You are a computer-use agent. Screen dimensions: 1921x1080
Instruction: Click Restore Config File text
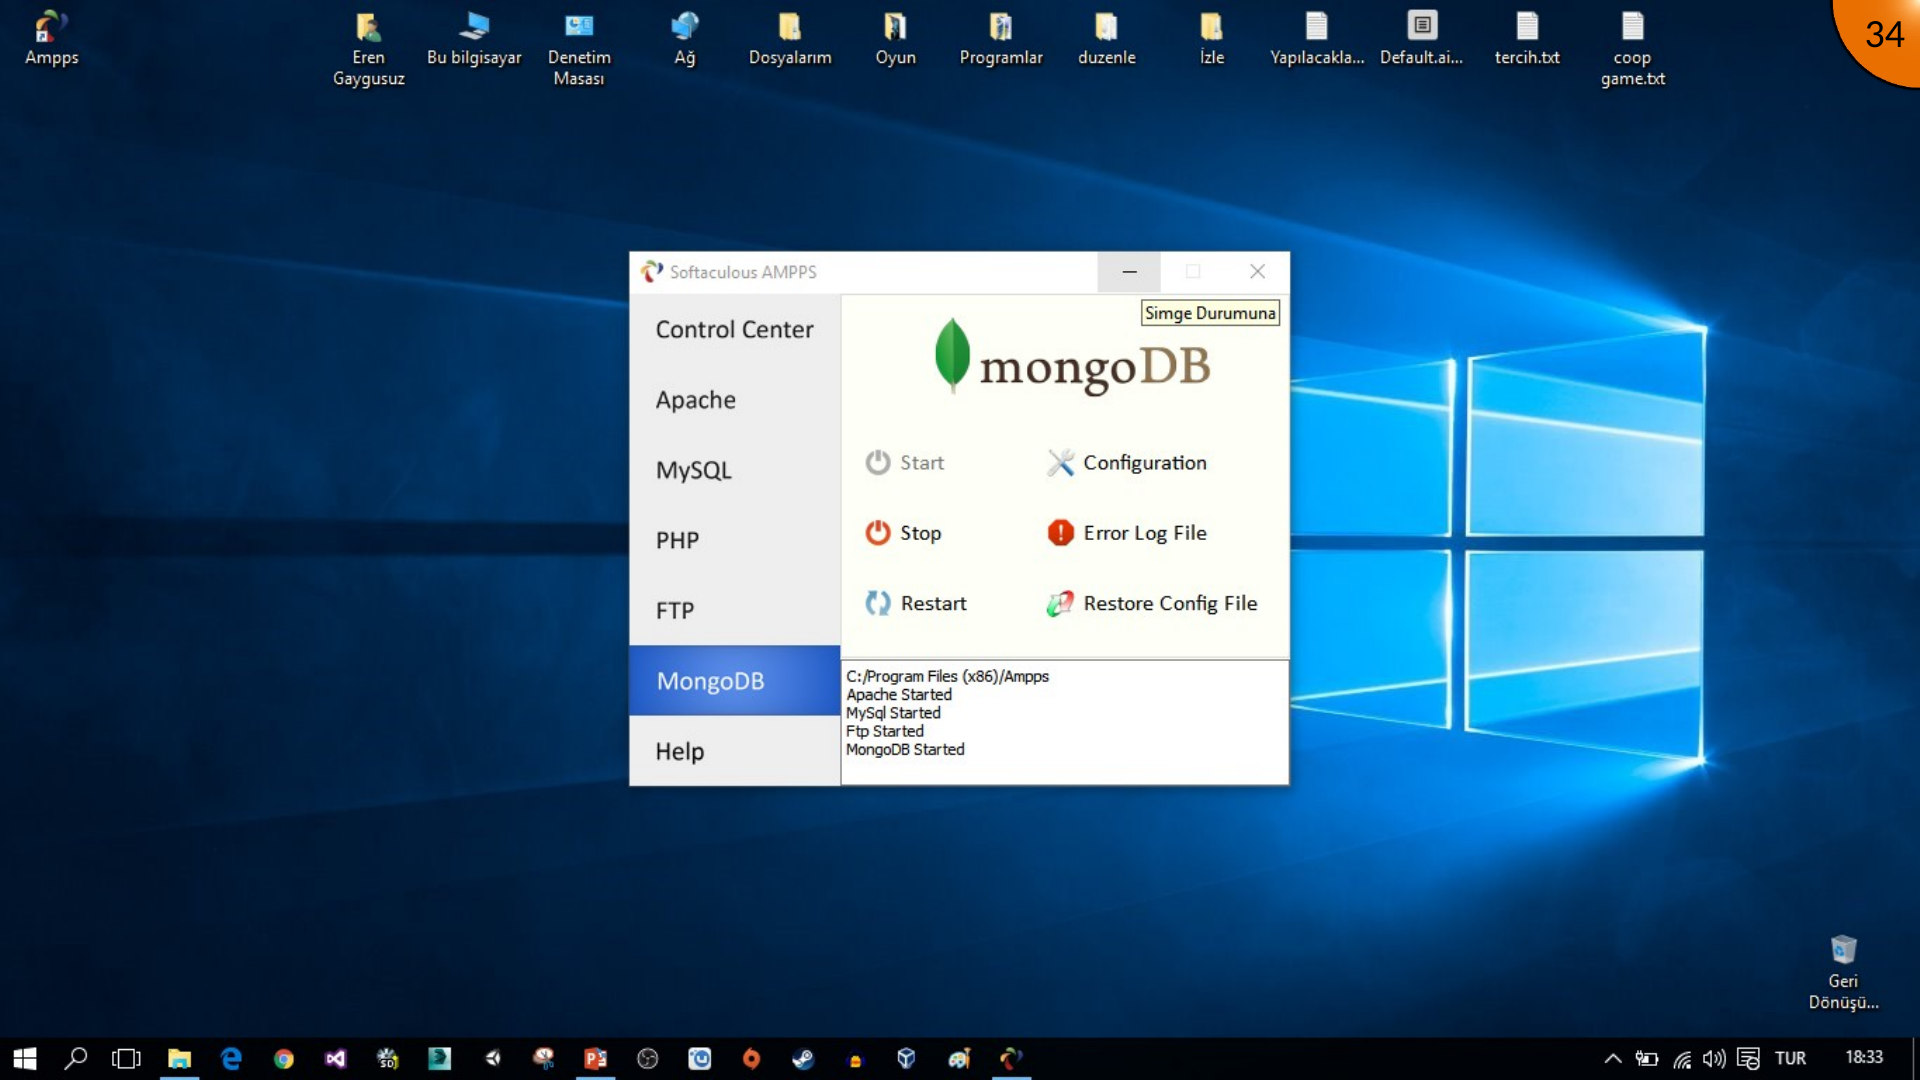[x=1170, y=603]
